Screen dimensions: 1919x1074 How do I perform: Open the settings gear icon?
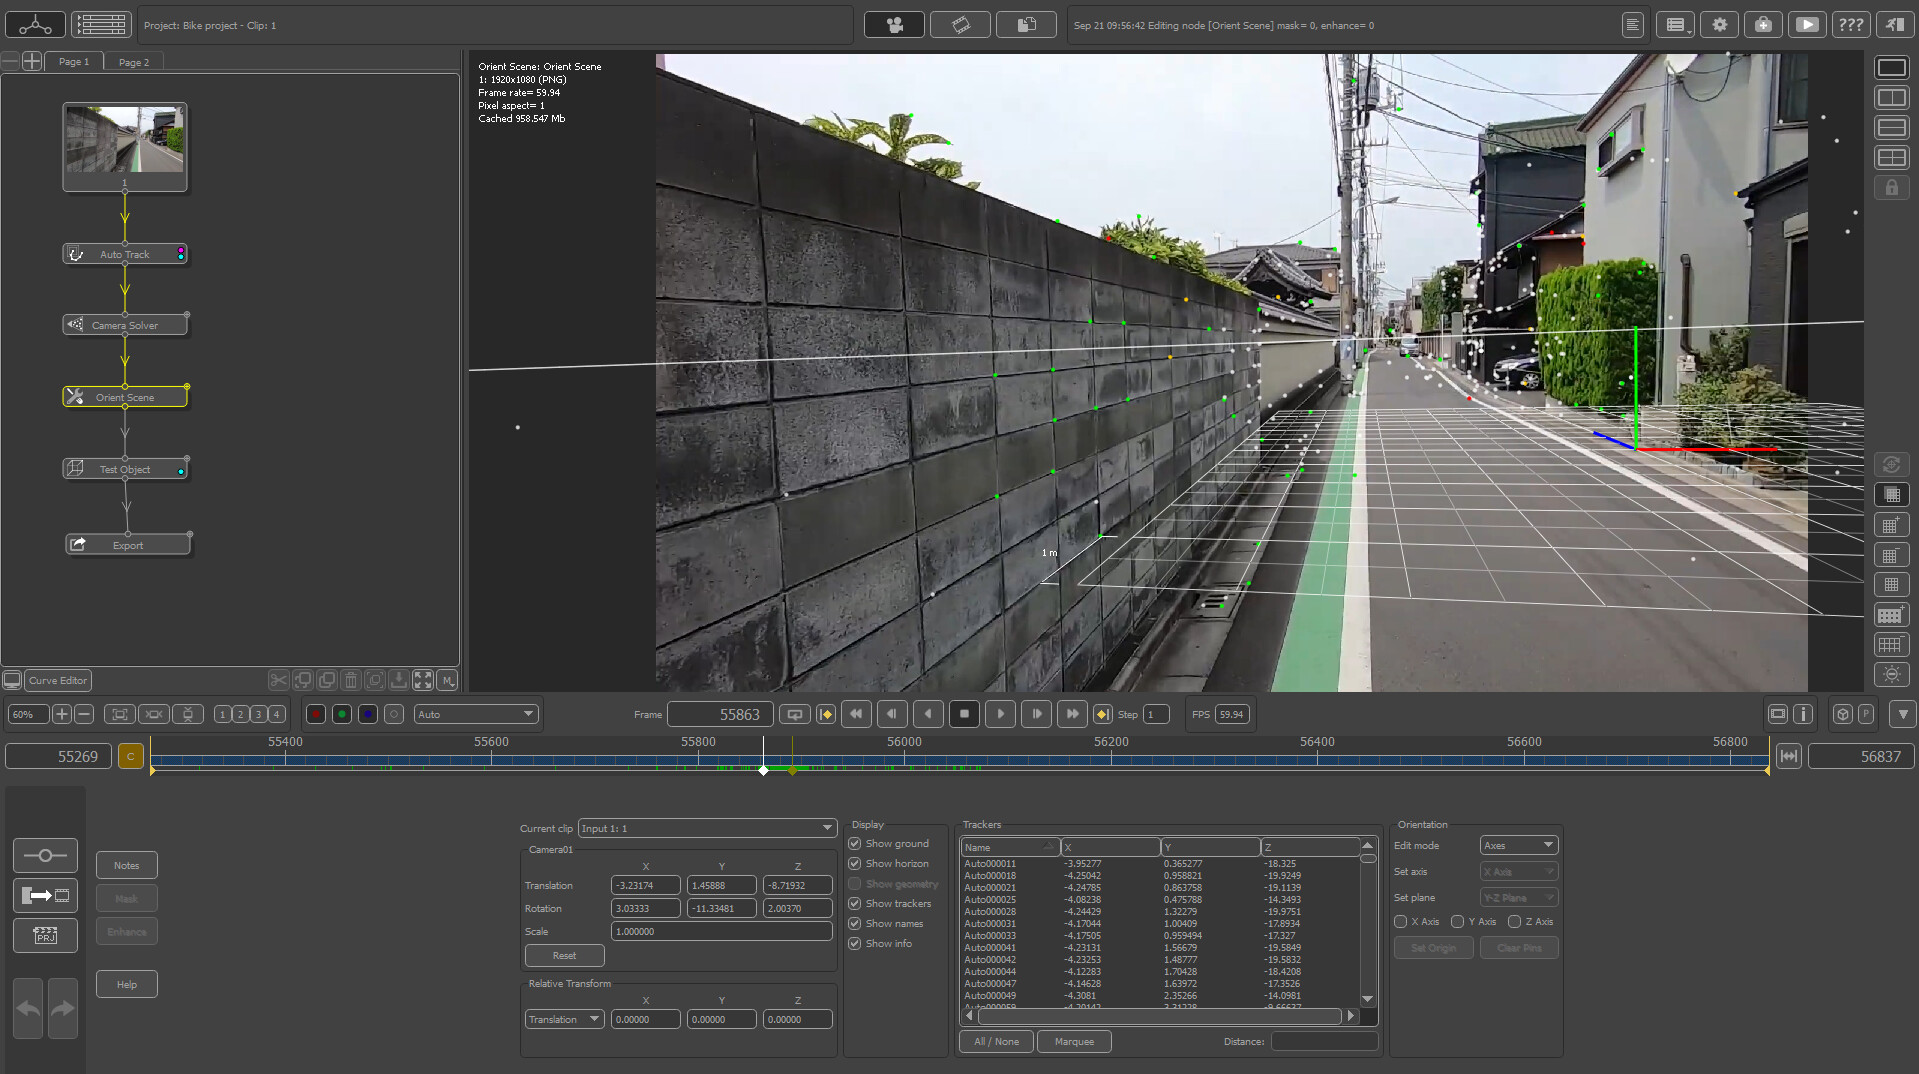click(1719, 24)
